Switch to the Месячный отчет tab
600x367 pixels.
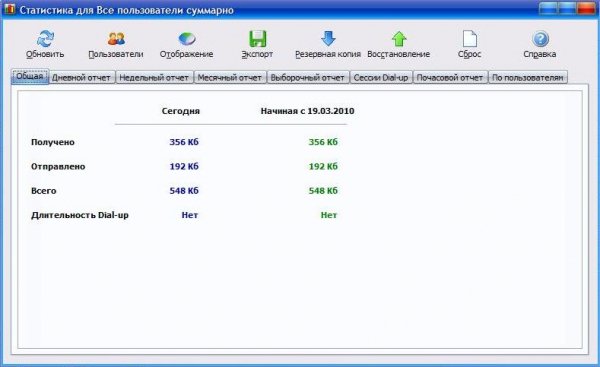pyautogui.click(x=230, y=77)
